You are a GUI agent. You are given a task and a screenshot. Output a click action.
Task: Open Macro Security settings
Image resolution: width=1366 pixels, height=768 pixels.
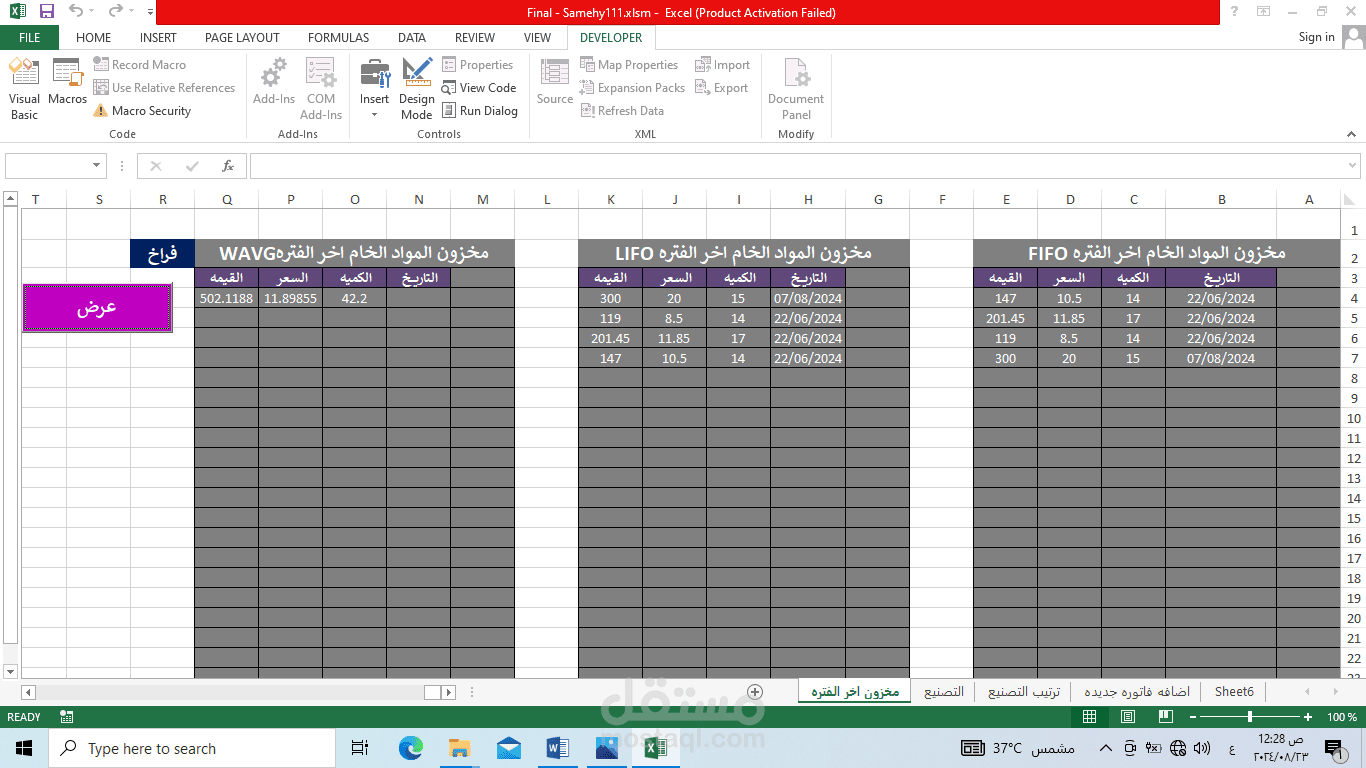tap(142, 111)
